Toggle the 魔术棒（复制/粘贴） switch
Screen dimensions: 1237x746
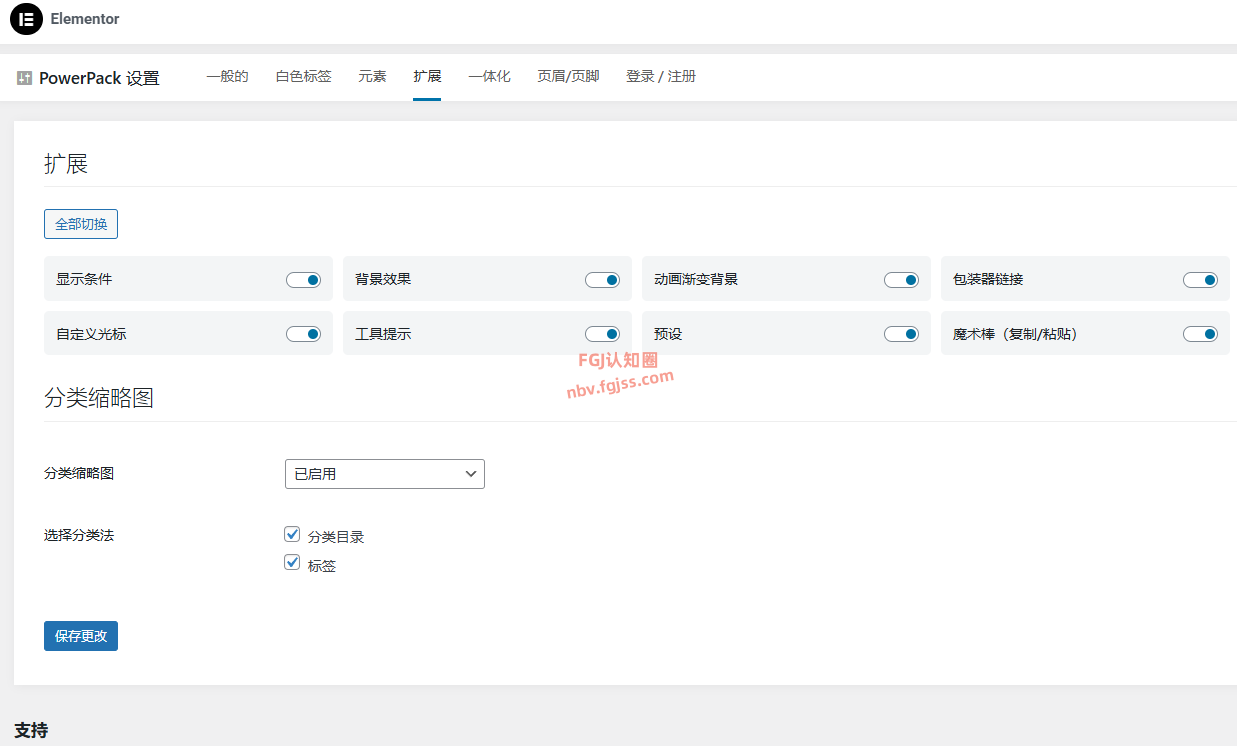(1200, 334)
